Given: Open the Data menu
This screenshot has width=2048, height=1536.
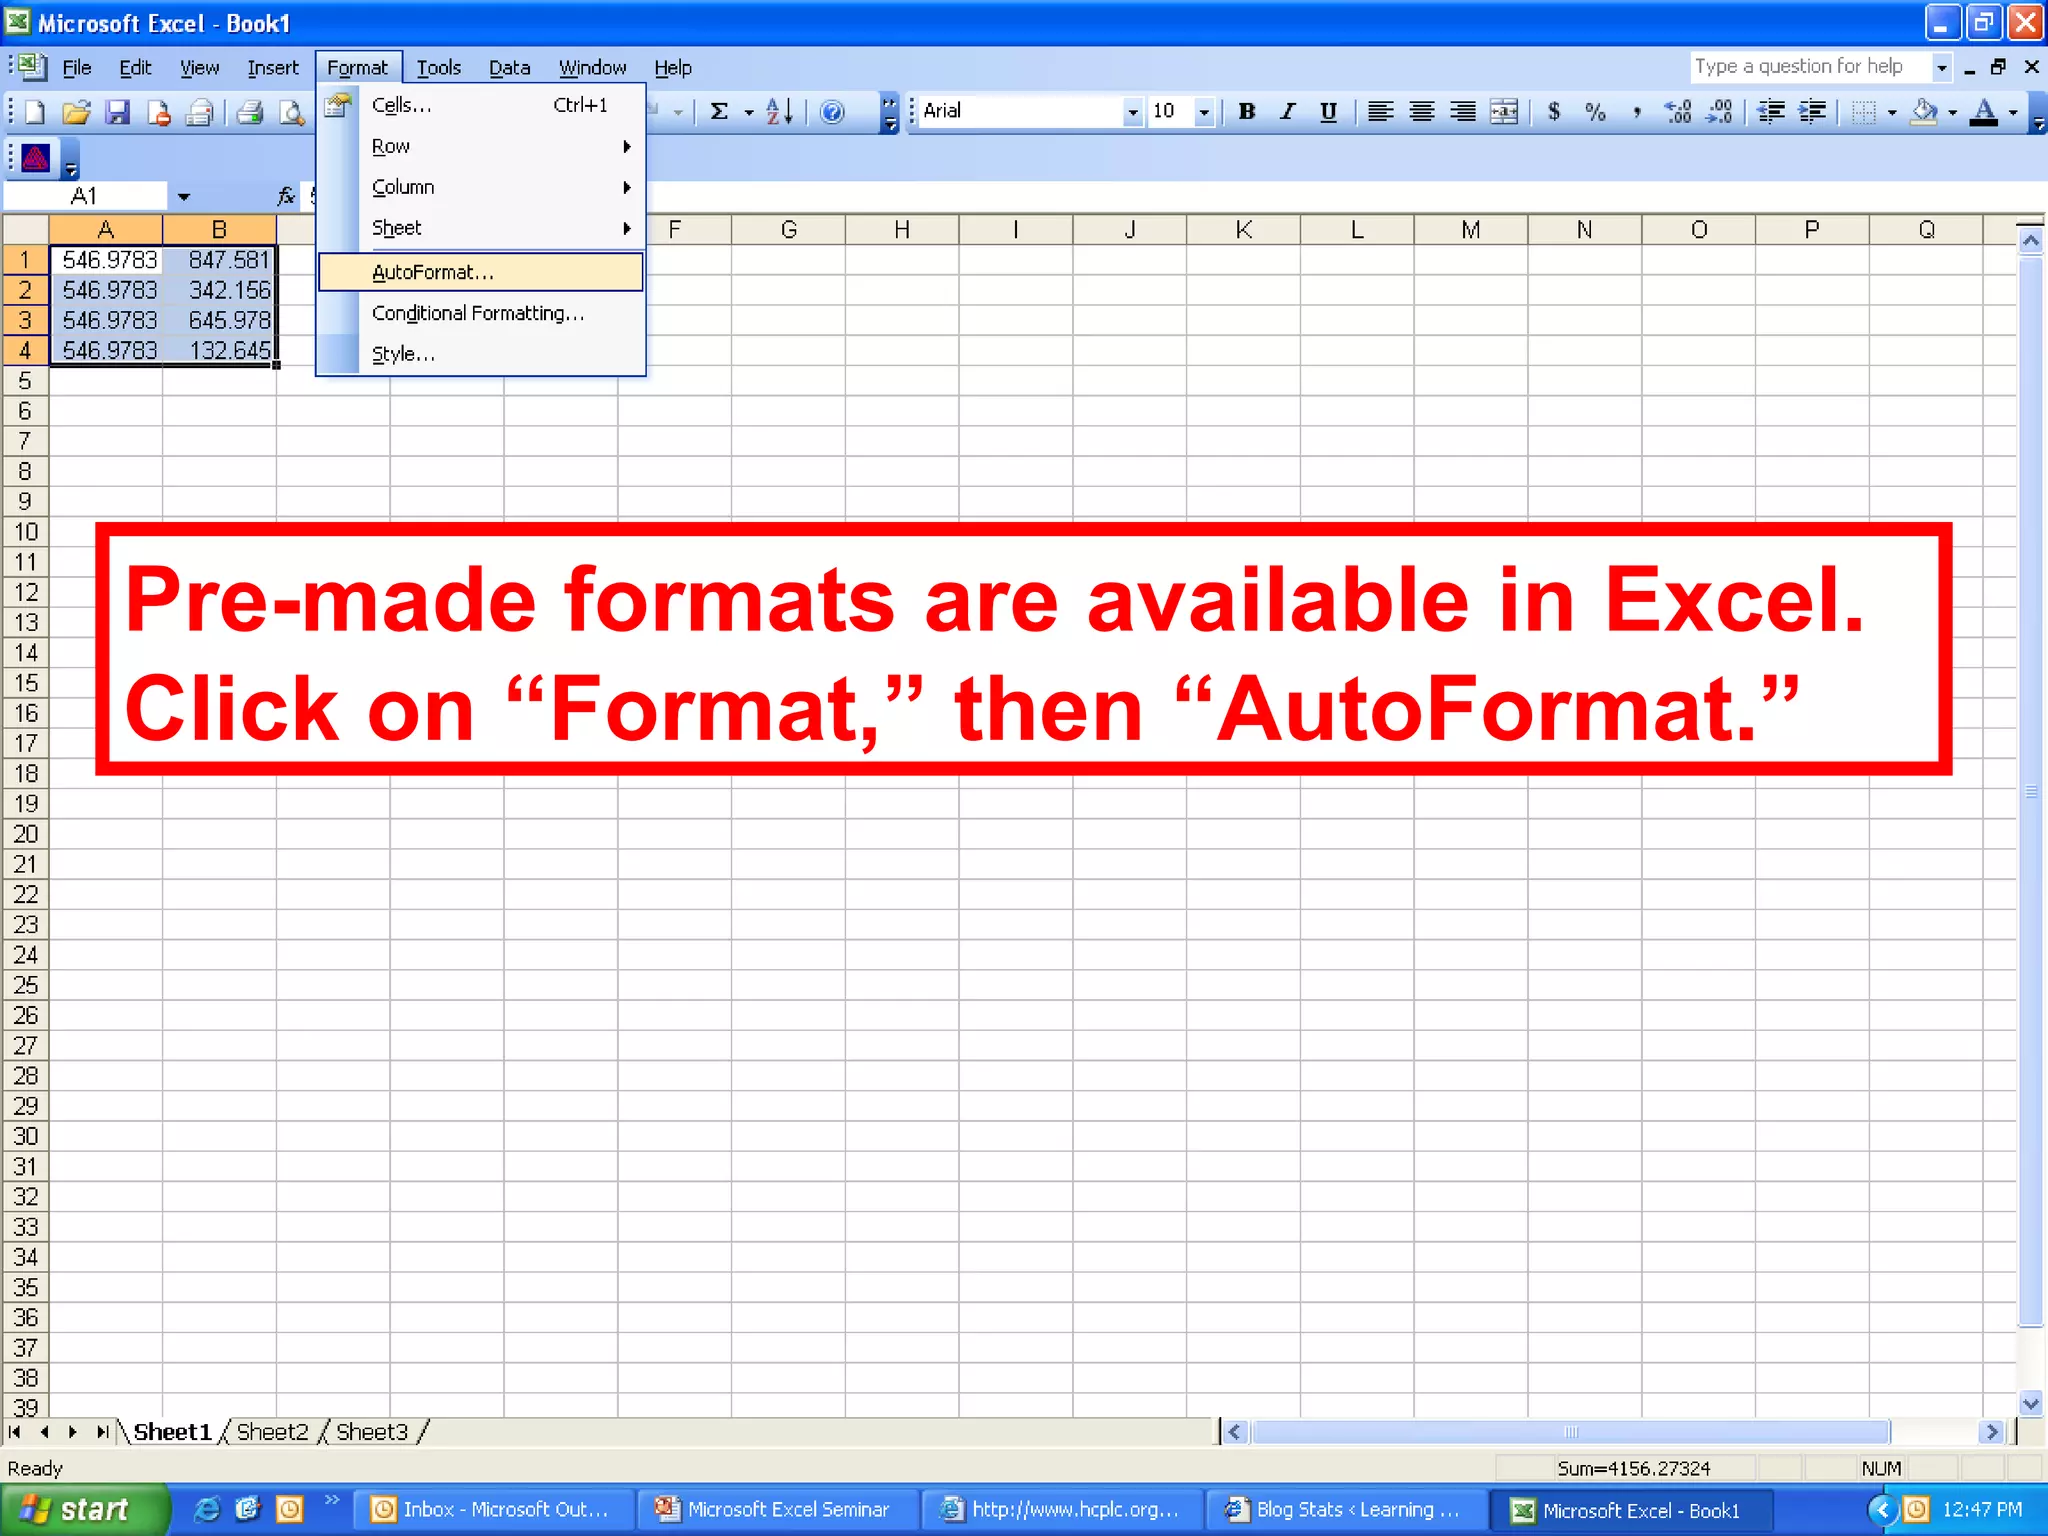Looking at the screenshot, I should [x=509, y=67].
